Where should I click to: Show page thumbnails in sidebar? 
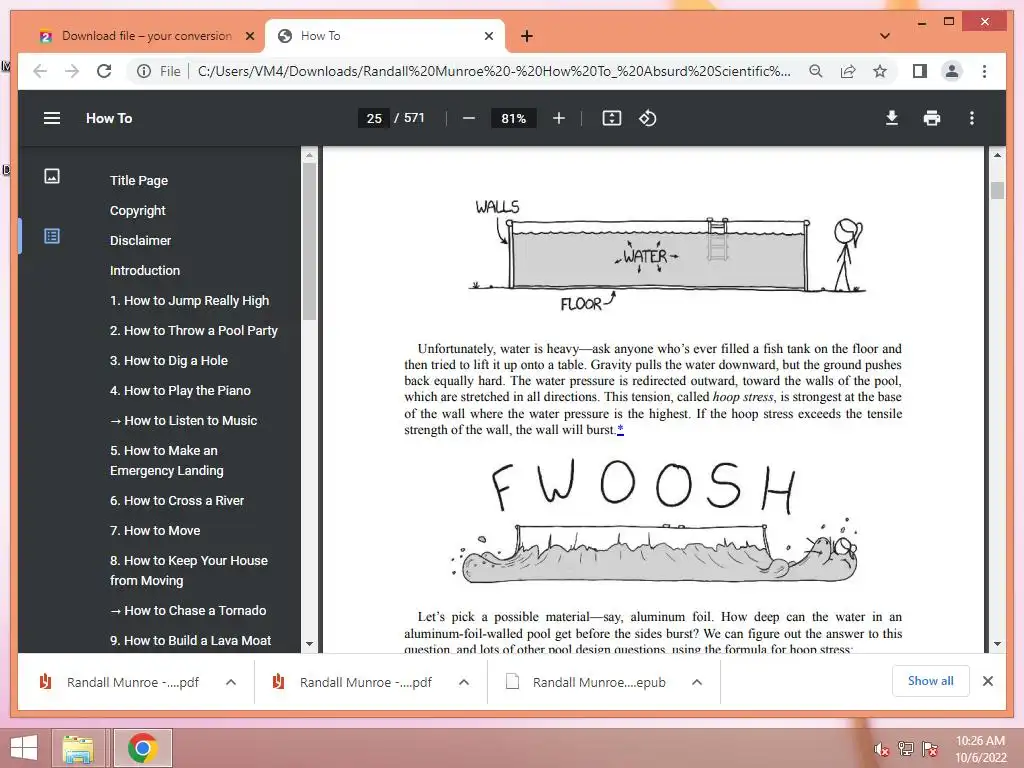click(x=52, y=176)
